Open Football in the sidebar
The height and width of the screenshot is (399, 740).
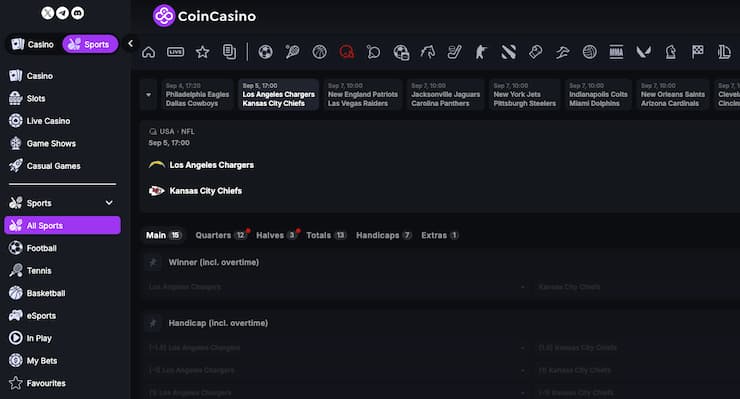[x=62, y=248]
